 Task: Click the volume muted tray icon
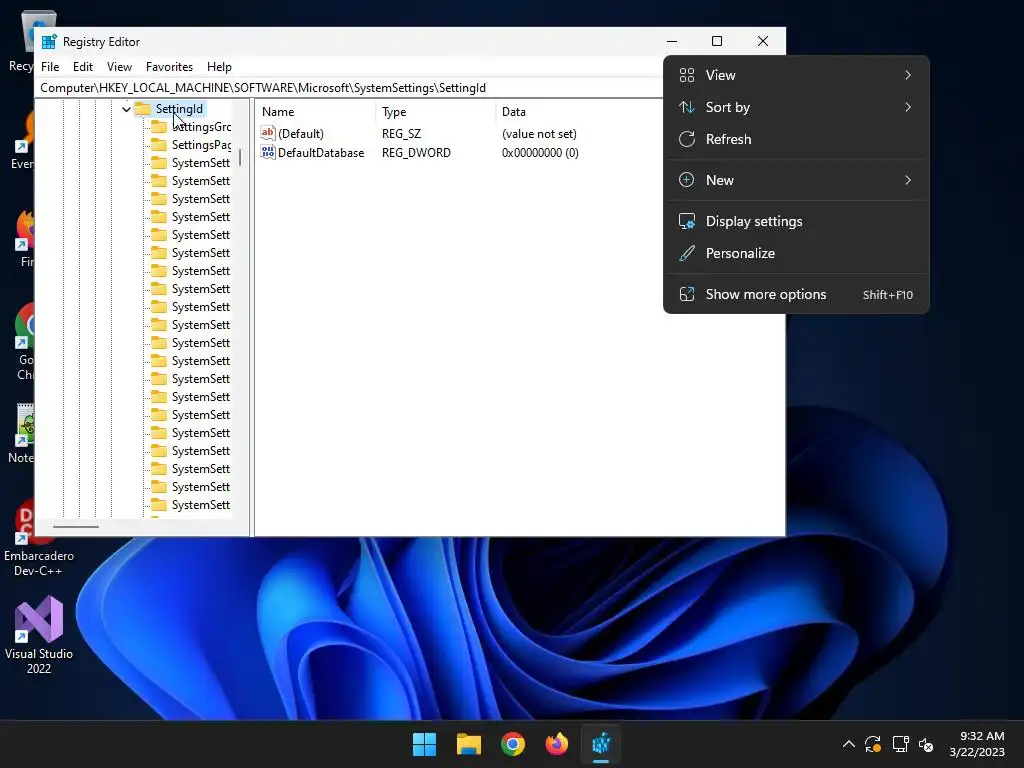(x=926, y=744)
